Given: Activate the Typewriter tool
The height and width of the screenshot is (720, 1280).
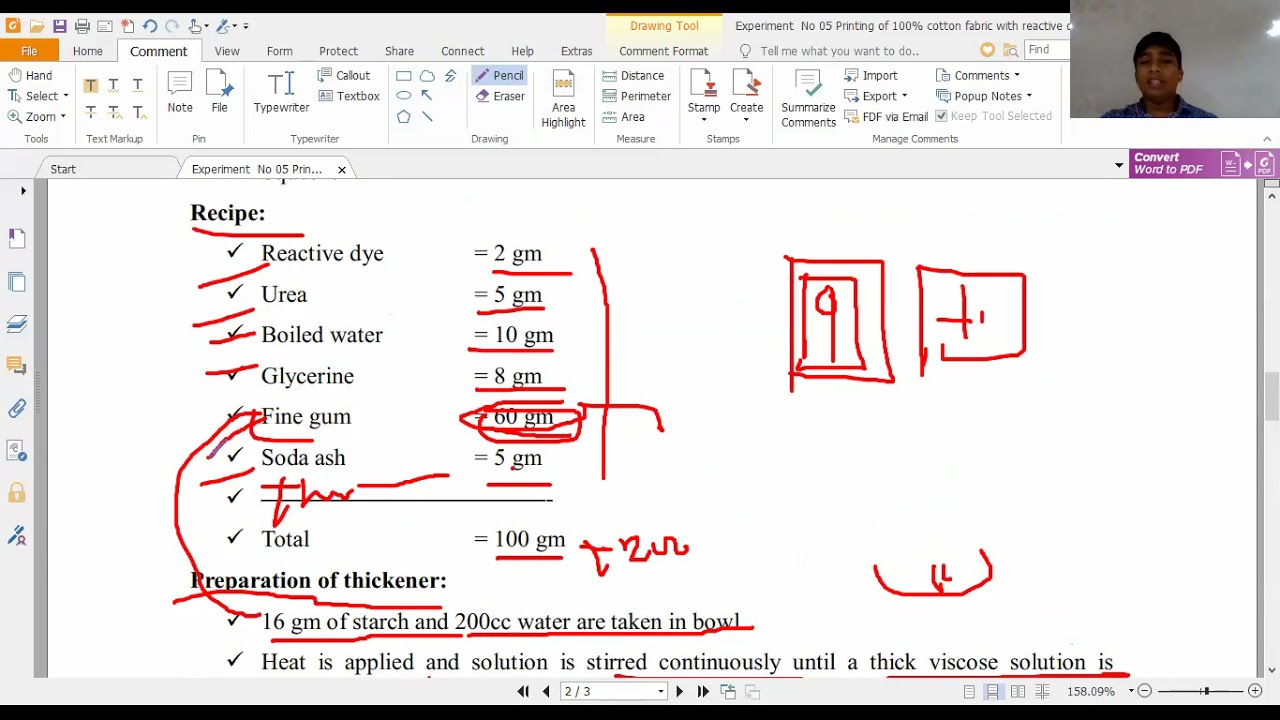Looking at the screenshot, I should pos(281,92).
